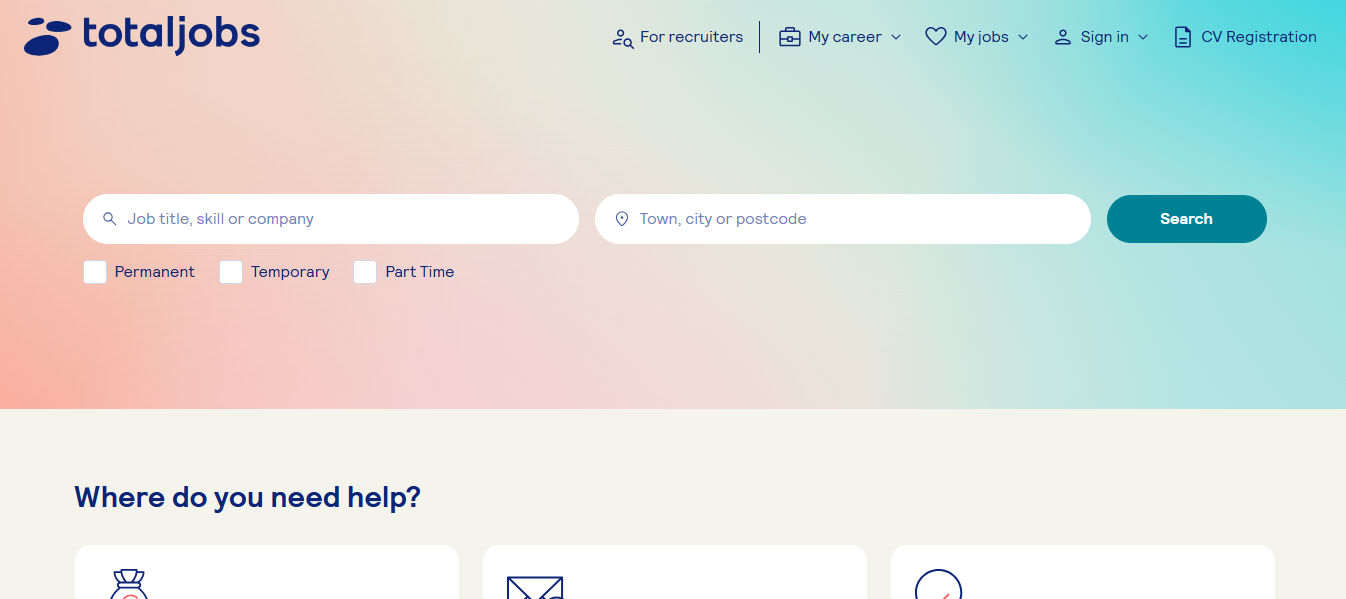Click the totaljobs logo
This screenshot has width=1346, height=599.
140,34
